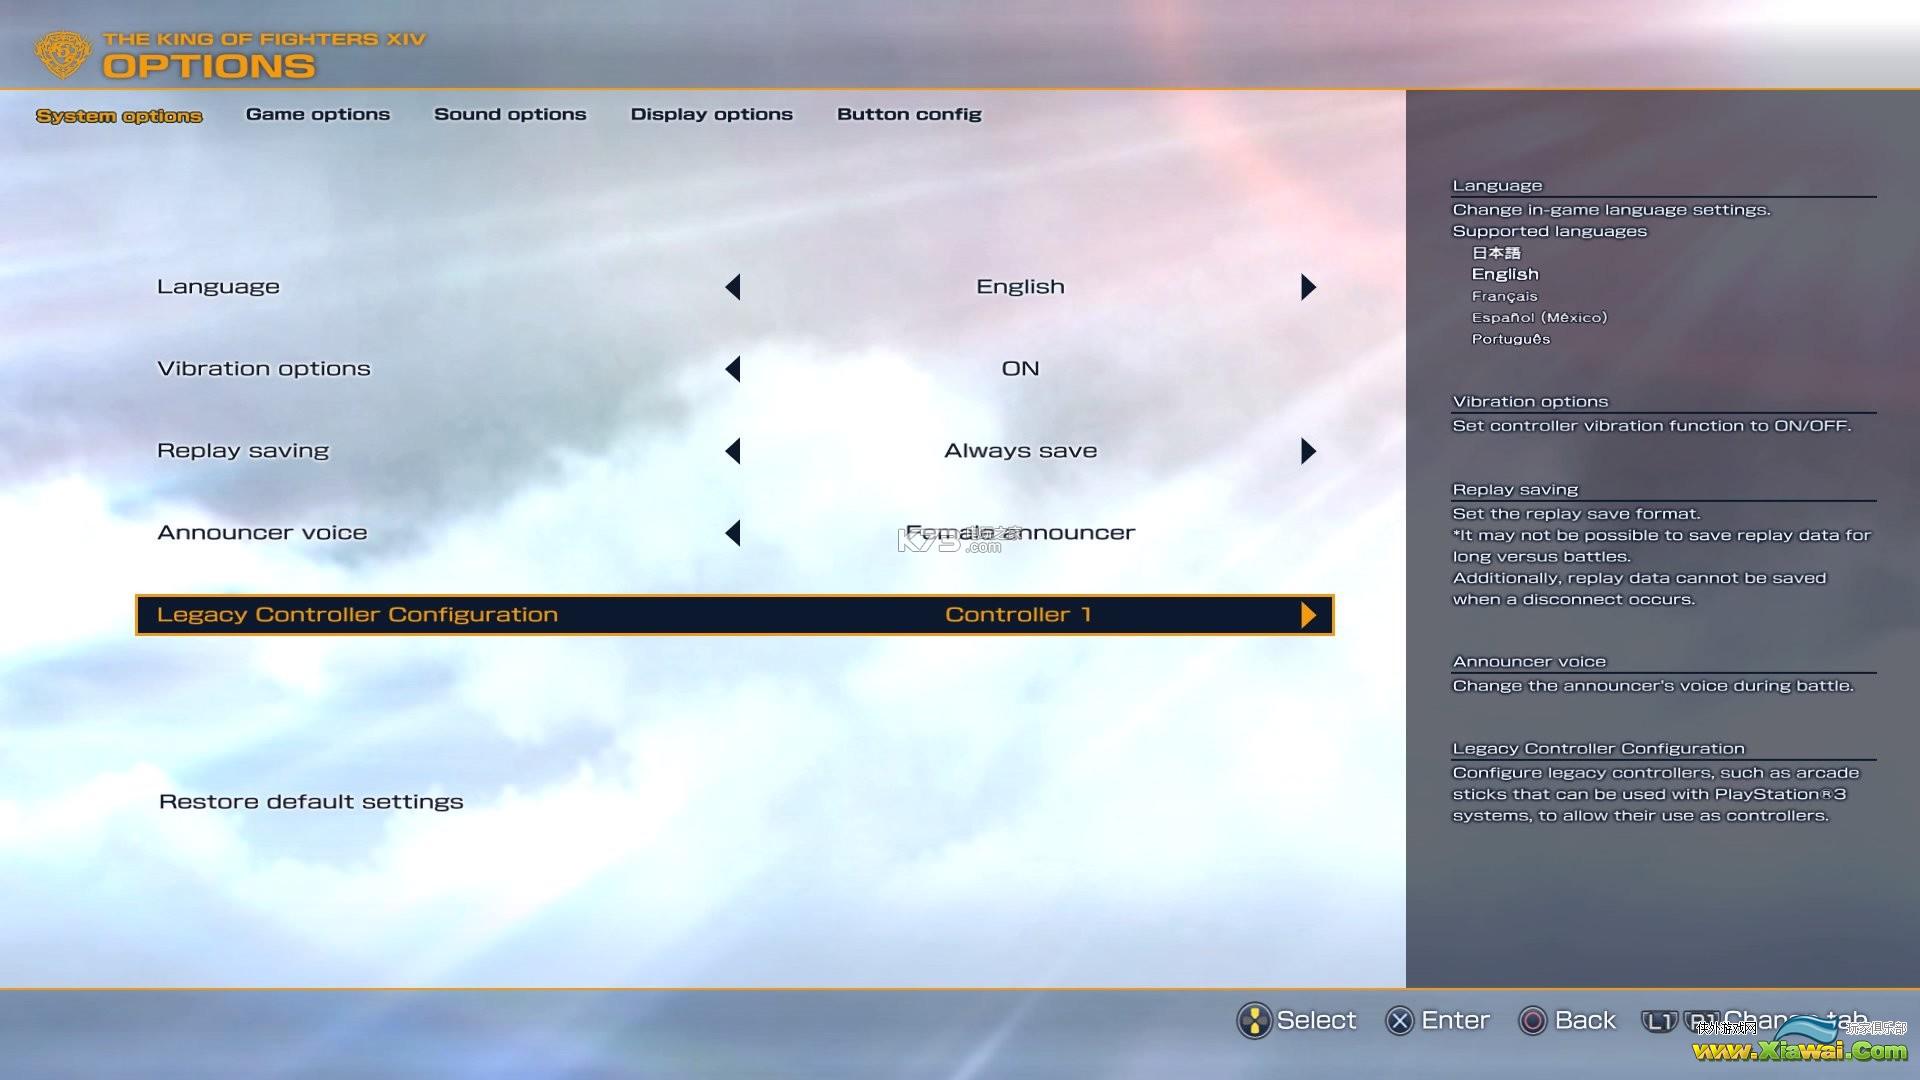Click Español (México) in supported languages
Viewport: 1920px width, 1080px height.
click(x=1539, y=317)
